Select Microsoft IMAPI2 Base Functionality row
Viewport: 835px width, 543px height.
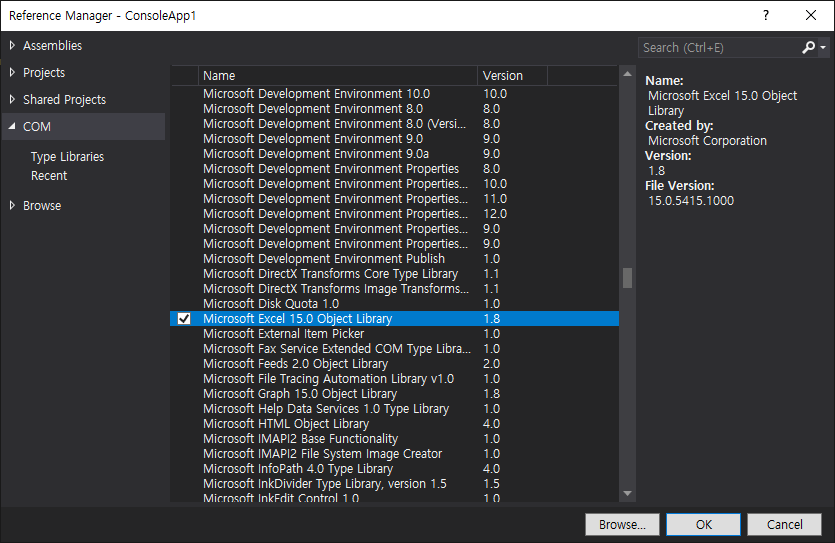394,439
